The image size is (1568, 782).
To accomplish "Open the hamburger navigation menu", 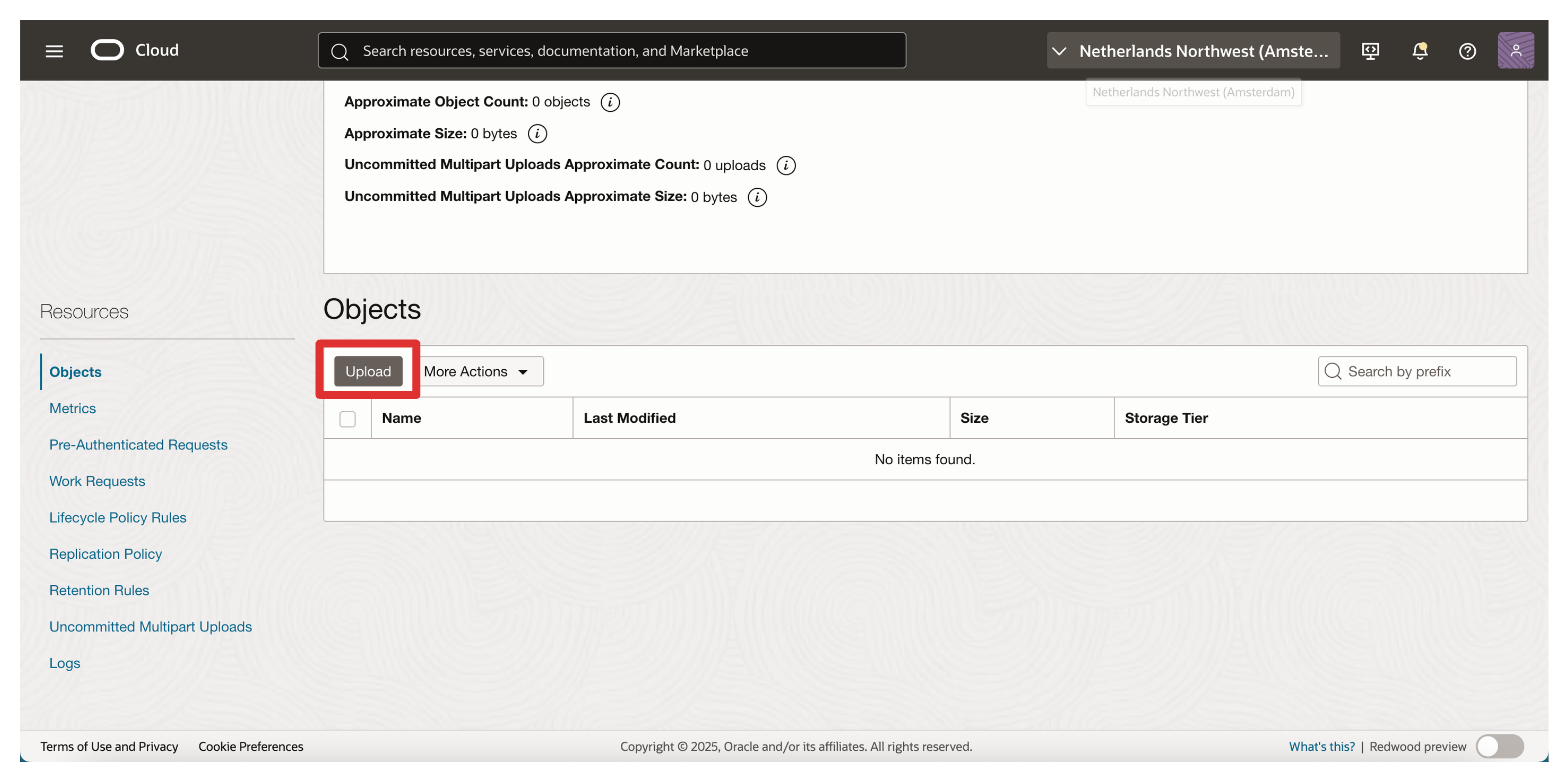I will (x=54, y=51).
